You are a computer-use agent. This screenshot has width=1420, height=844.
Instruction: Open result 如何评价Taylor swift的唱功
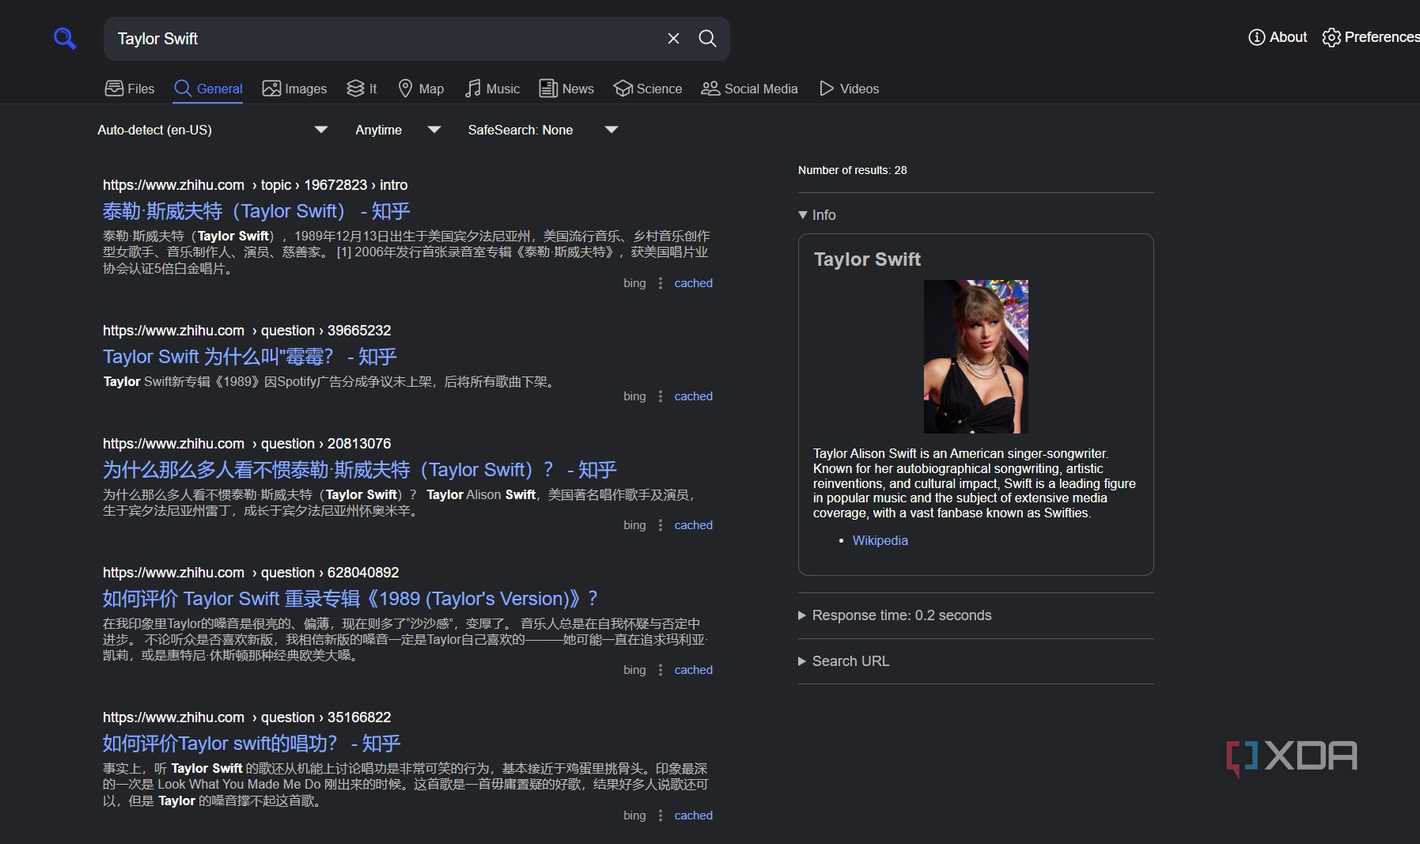pos(251,743)
